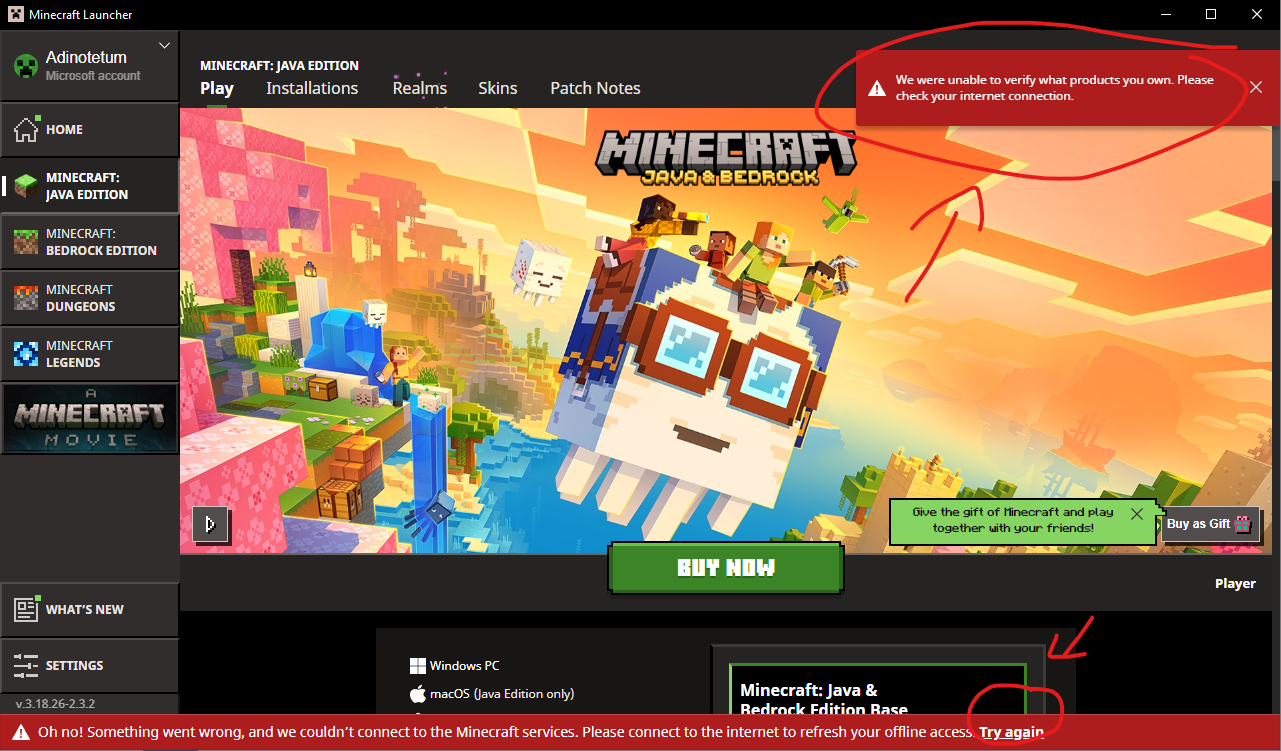Click the Windows PC platform icon

[x=418, y=666]
